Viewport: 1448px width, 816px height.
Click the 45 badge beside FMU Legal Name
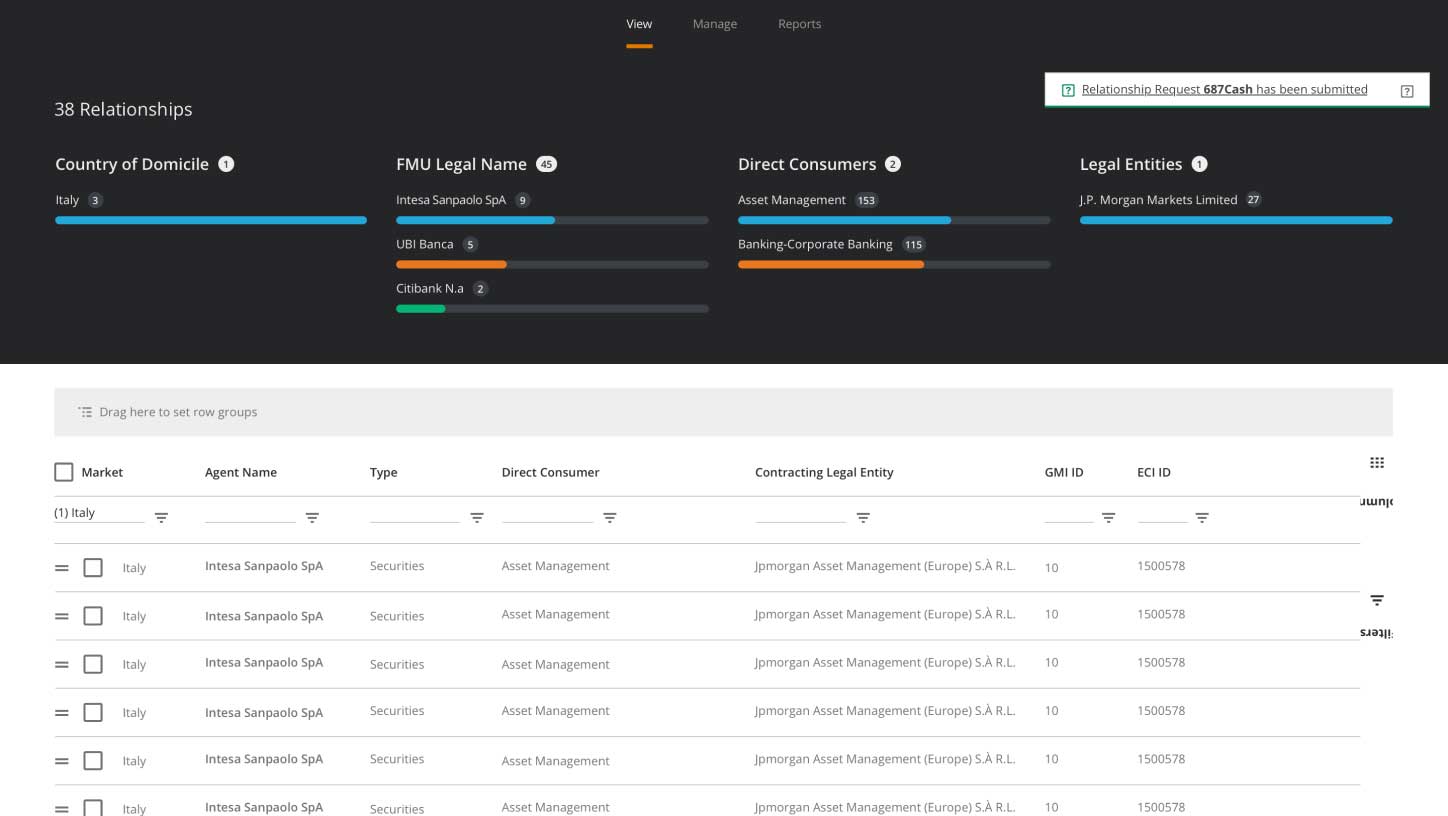point(546,164)
